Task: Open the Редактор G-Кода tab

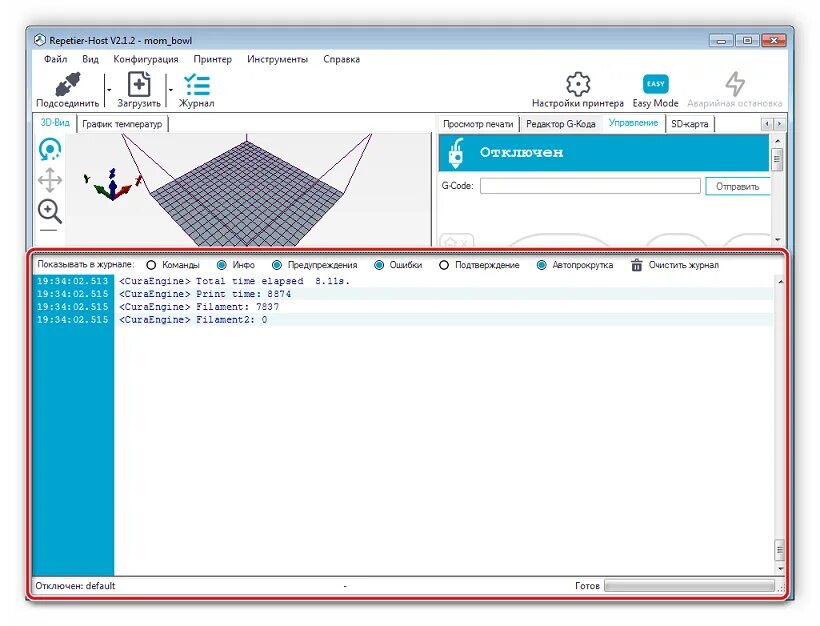Action: (x=561, y=124)
